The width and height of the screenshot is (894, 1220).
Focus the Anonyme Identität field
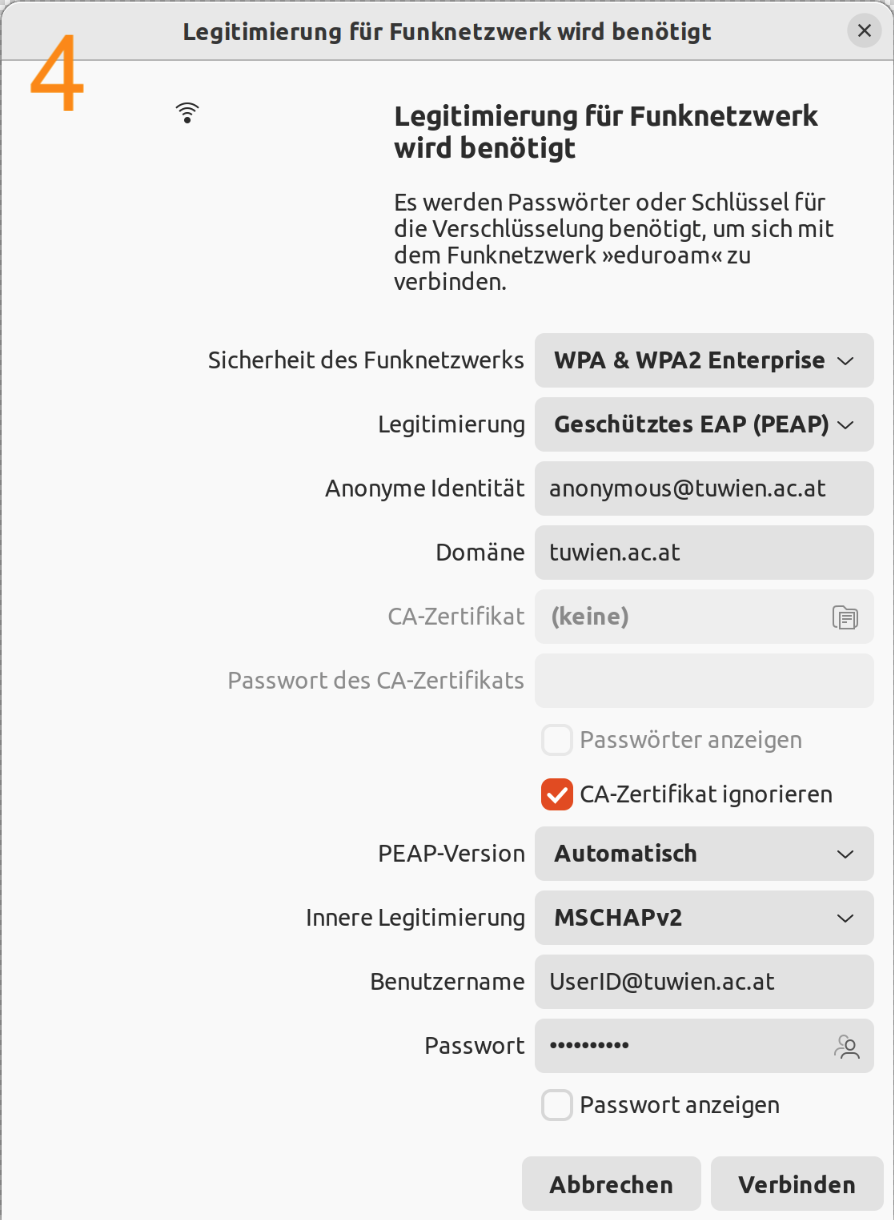click(704, 489)
